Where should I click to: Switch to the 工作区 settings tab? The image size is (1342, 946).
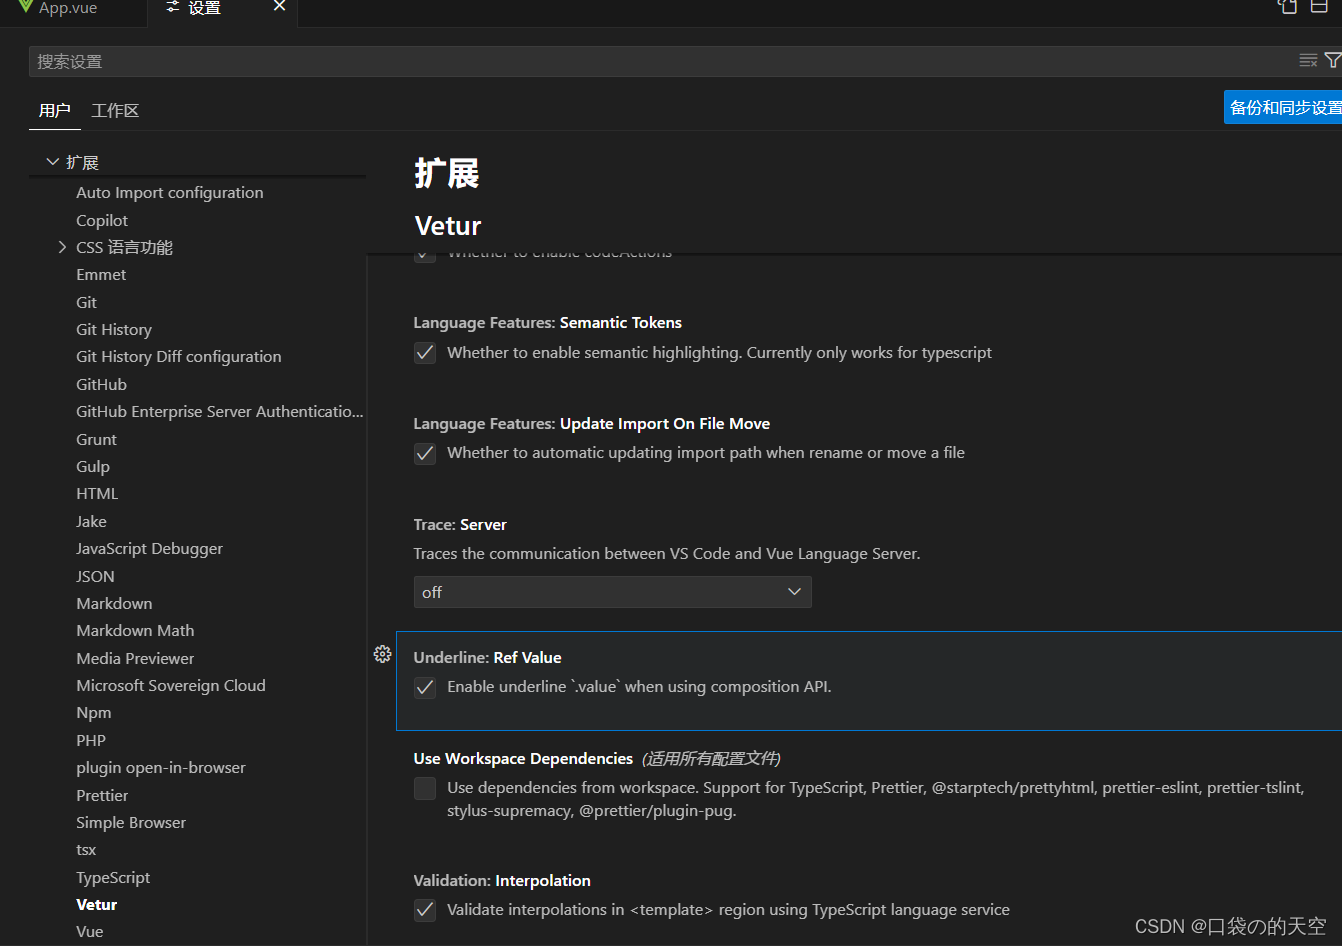(x=115, y=111)
